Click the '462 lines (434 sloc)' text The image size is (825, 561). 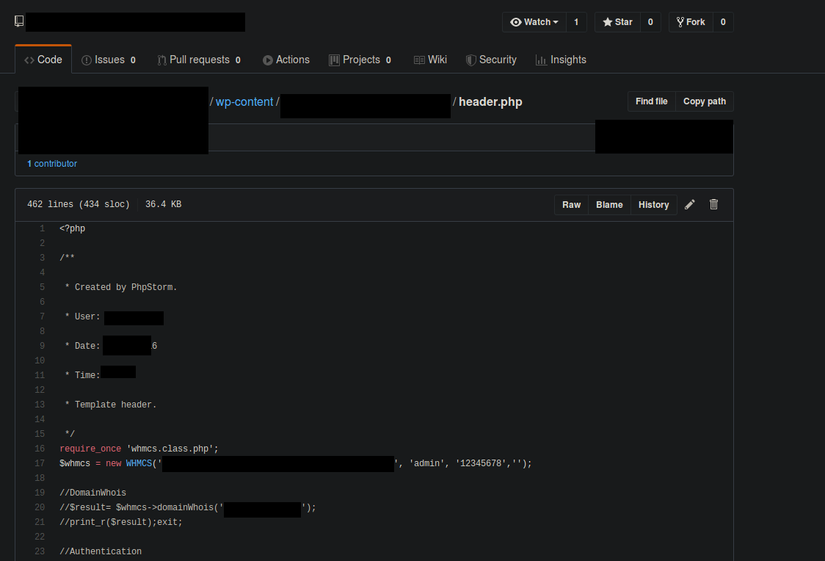(x=78, y=204)
